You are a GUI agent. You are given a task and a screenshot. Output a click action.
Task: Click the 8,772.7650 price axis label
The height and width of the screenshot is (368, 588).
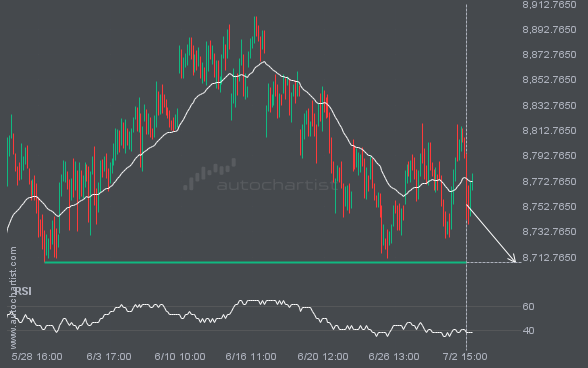click(x=549, y=182)
